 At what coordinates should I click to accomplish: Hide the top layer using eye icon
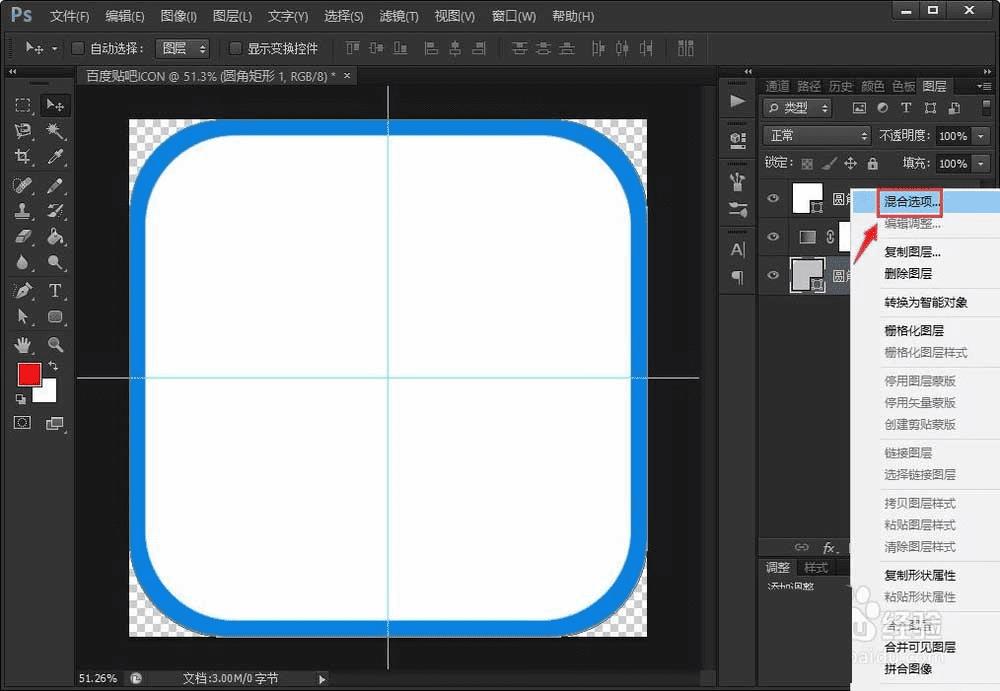(772, 199)
